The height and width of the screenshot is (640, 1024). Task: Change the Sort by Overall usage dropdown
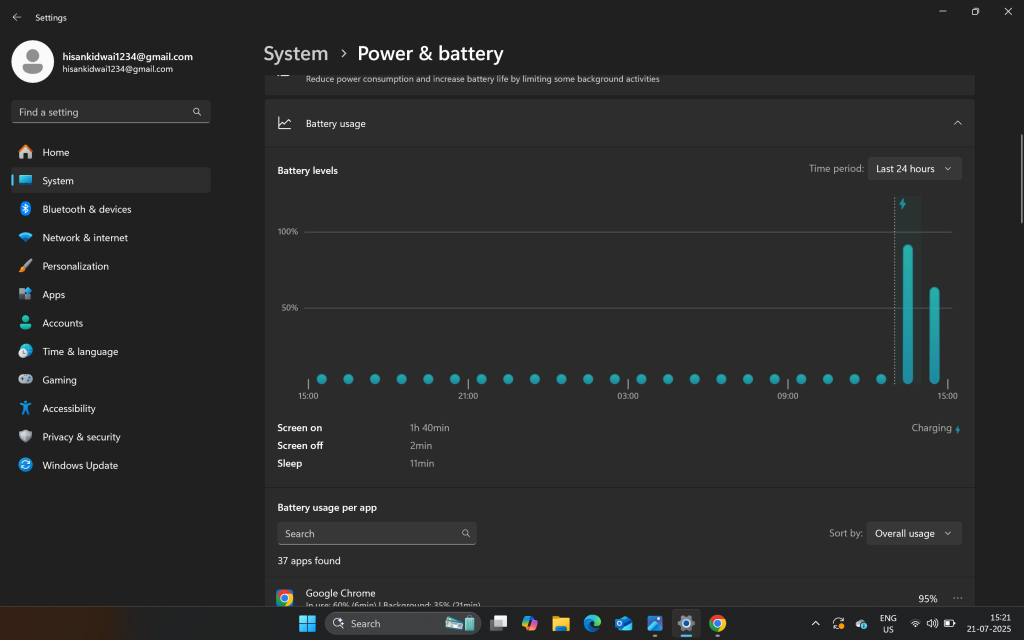[912, 533]
